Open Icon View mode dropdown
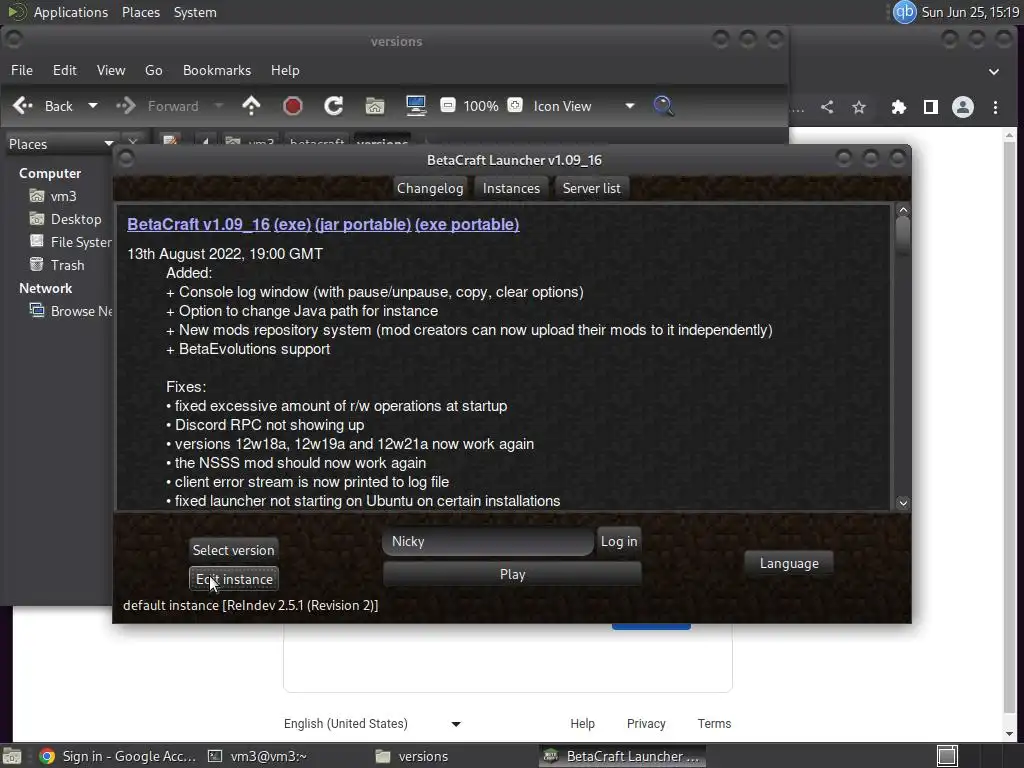The image size is (1024, 768). tap(583, 106)
